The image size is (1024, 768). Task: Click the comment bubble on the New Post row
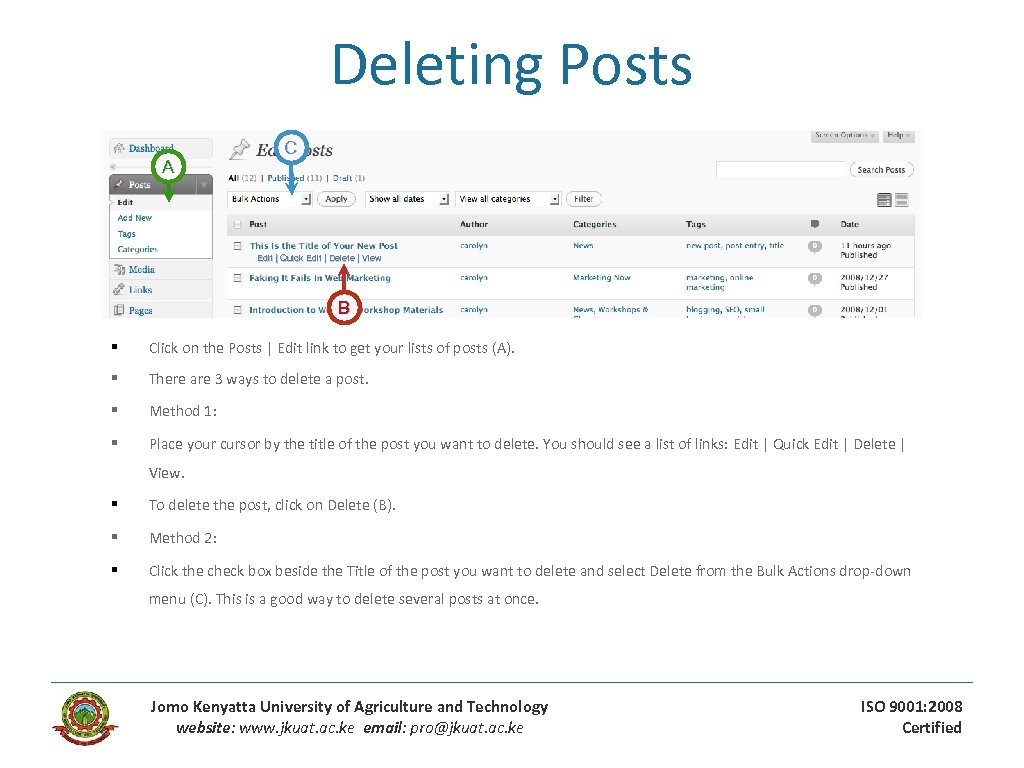pos(815,244)
